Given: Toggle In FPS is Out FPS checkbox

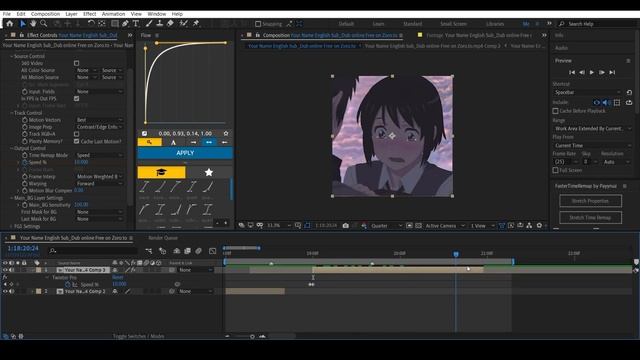Looking at the screenshot, I should 76,99.
